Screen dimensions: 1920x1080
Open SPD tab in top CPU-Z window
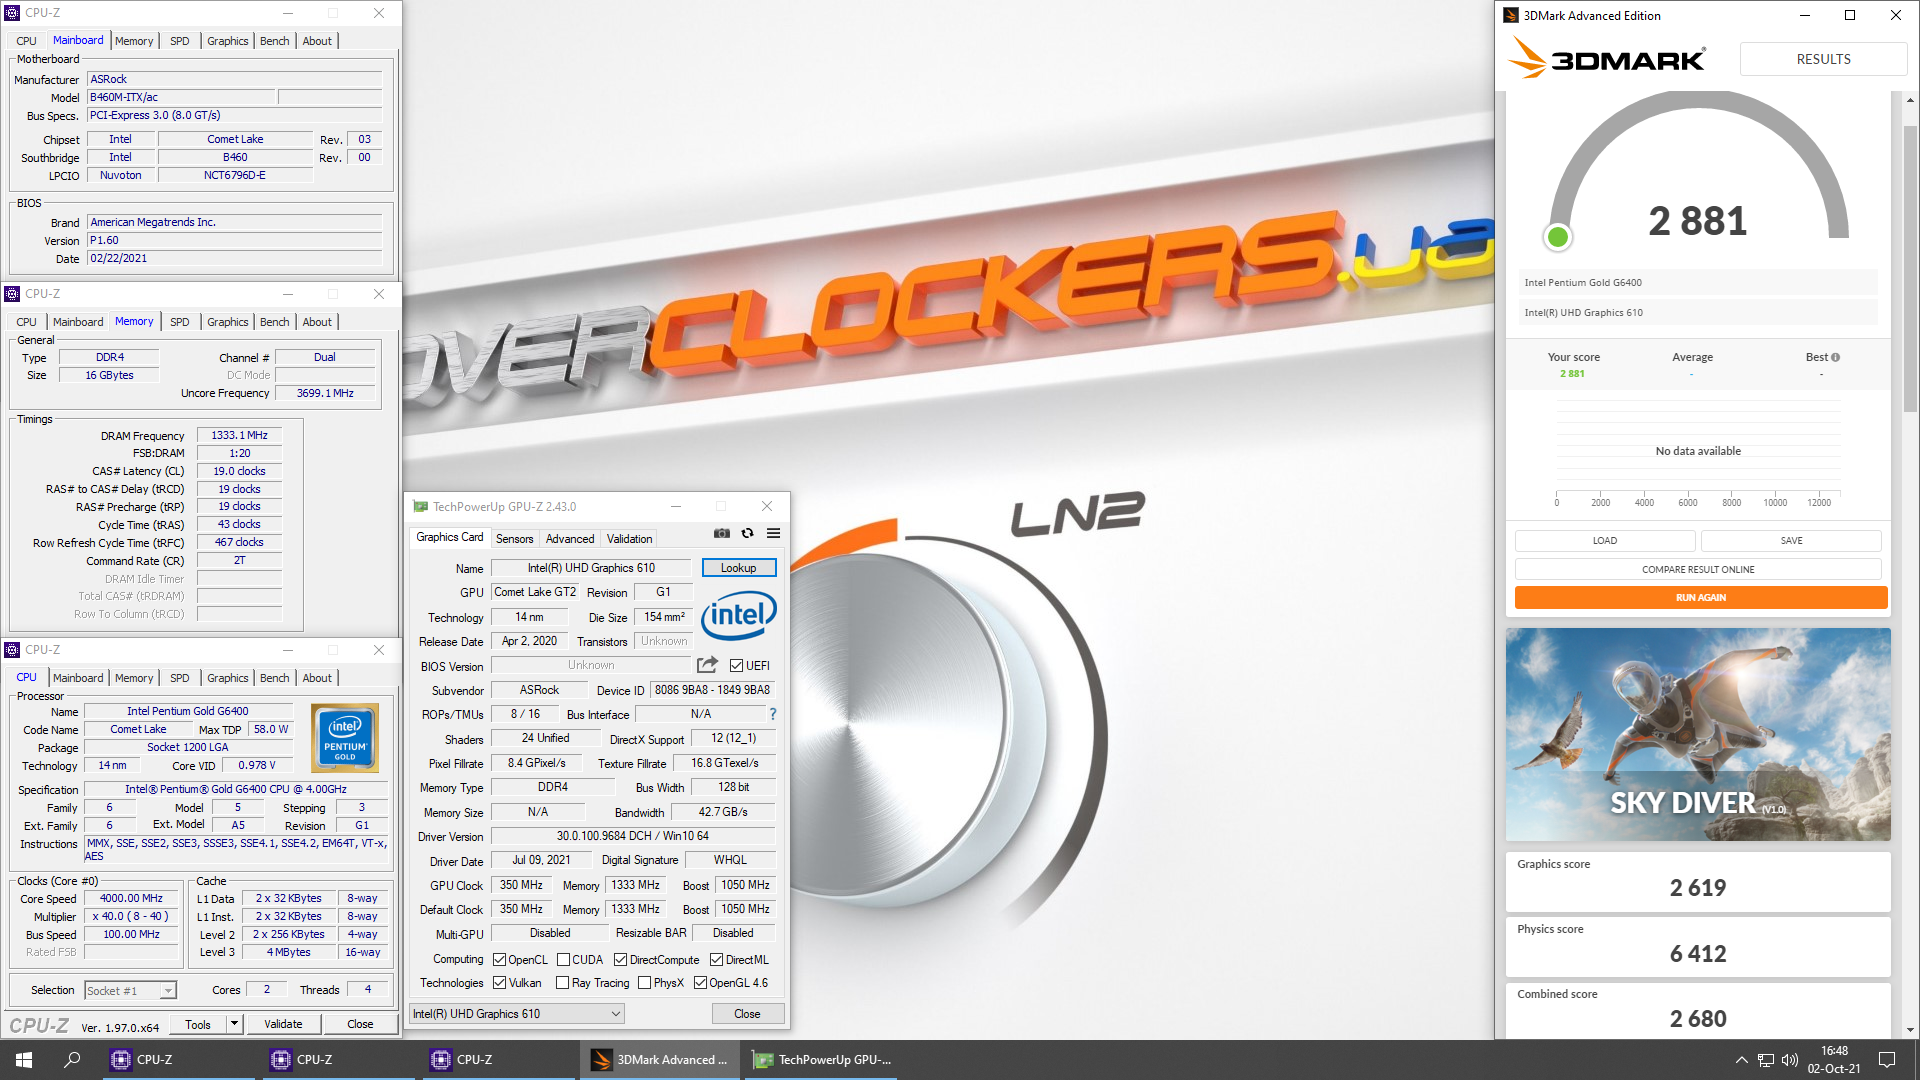[180, 41]
